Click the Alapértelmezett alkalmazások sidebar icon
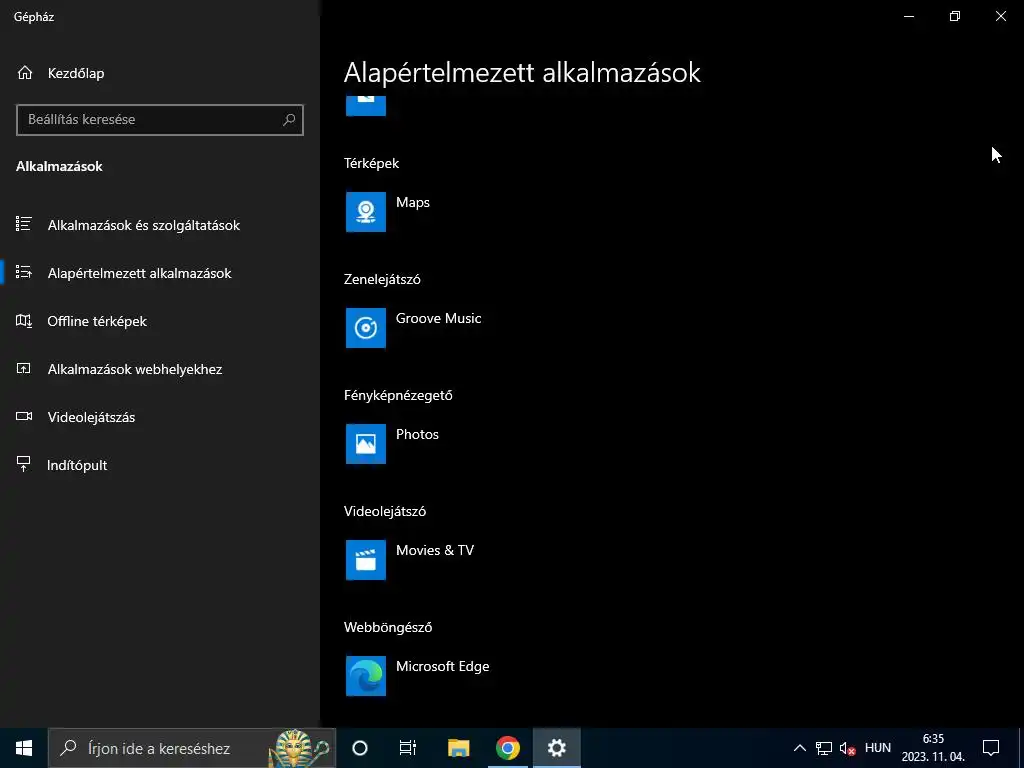This screenshot has width=1024, height=768. [24, 272]
